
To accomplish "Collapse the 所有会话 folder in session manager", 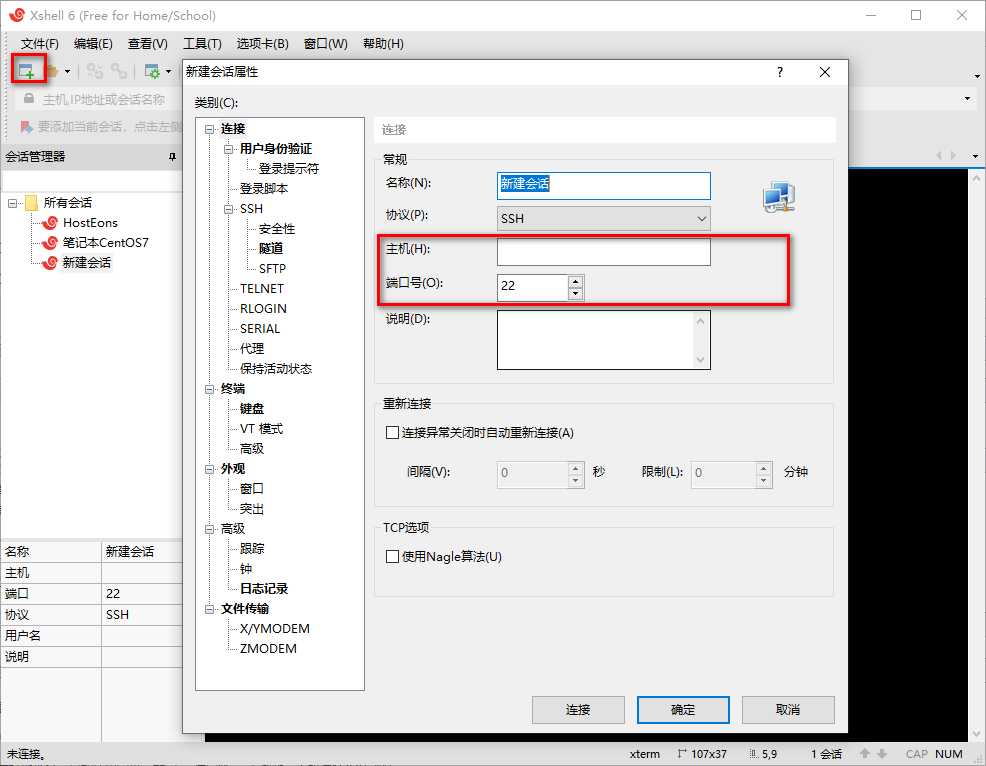I will [x=12, y=203].
